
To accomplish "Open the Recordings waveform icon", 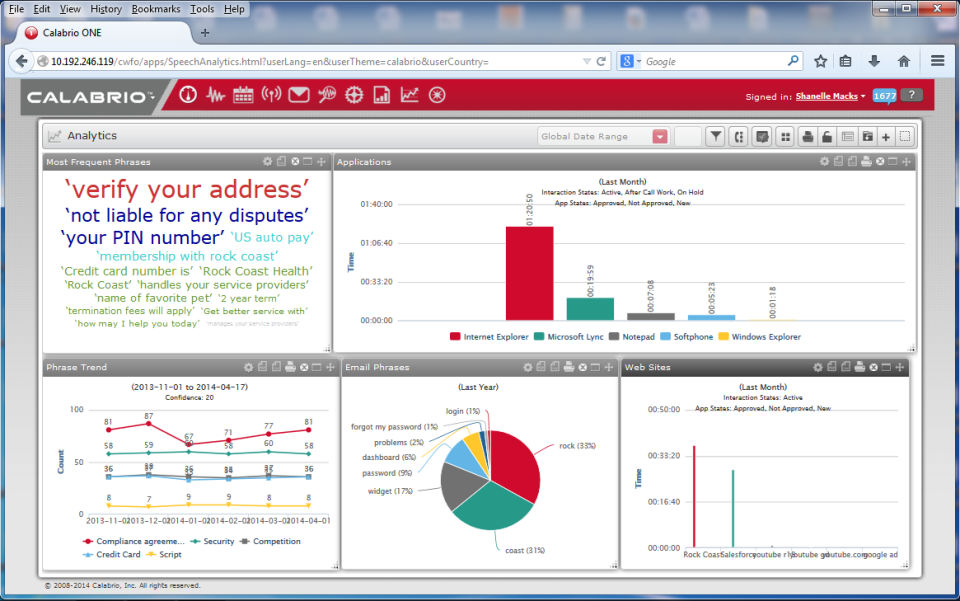I will (215, 95).
